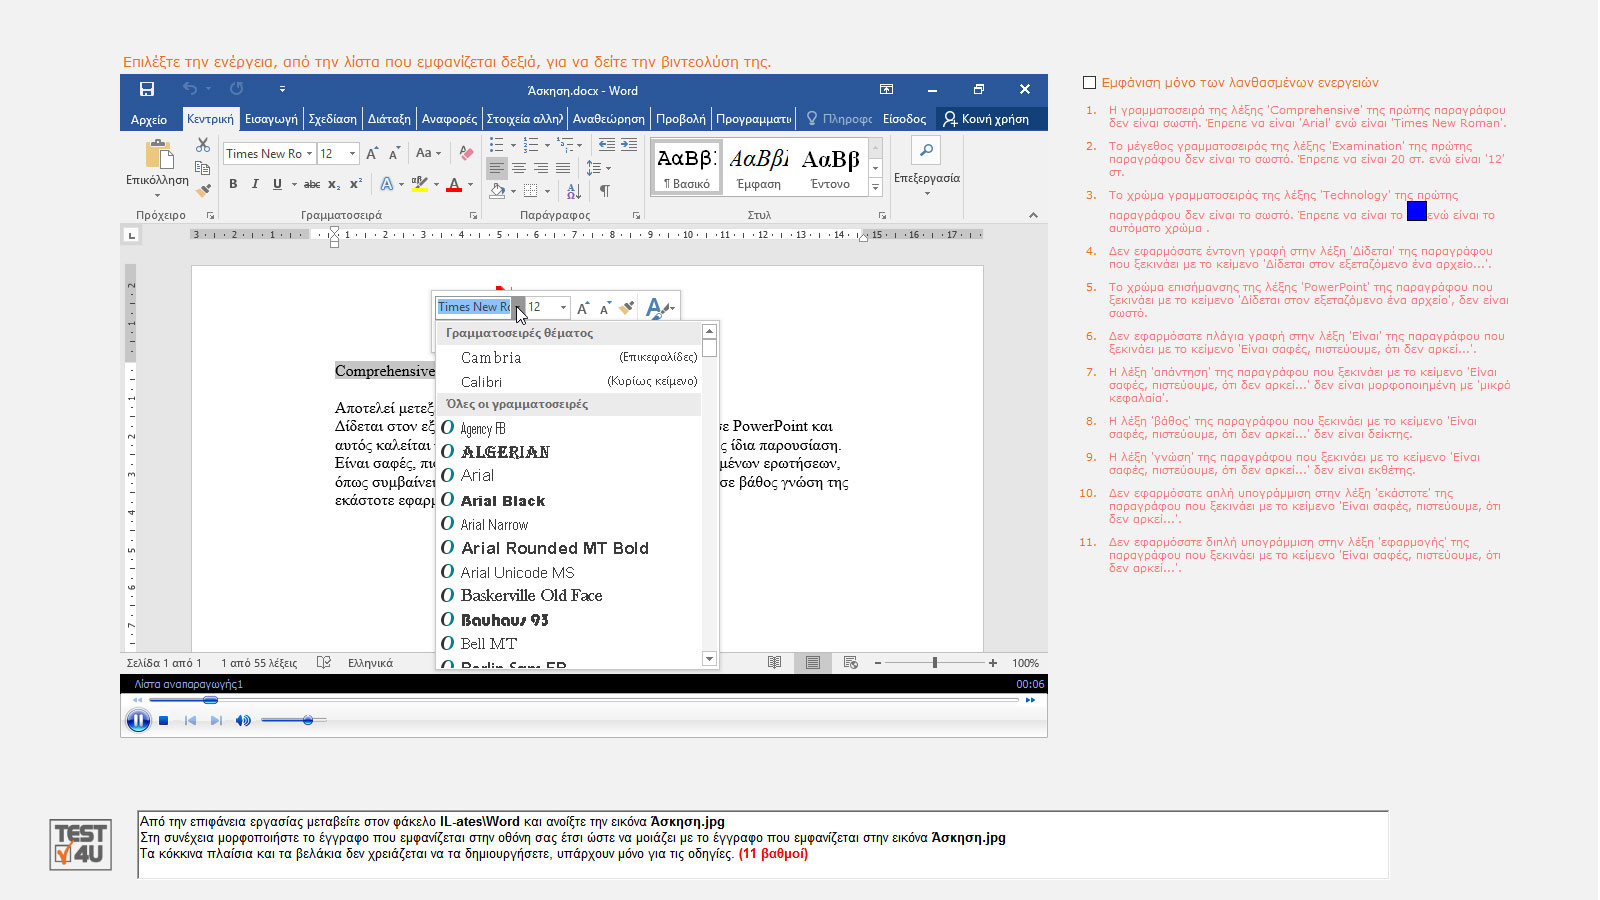Toggle Justify paragraph alignment
1600x900 pixels.
(x=563, y=168)
